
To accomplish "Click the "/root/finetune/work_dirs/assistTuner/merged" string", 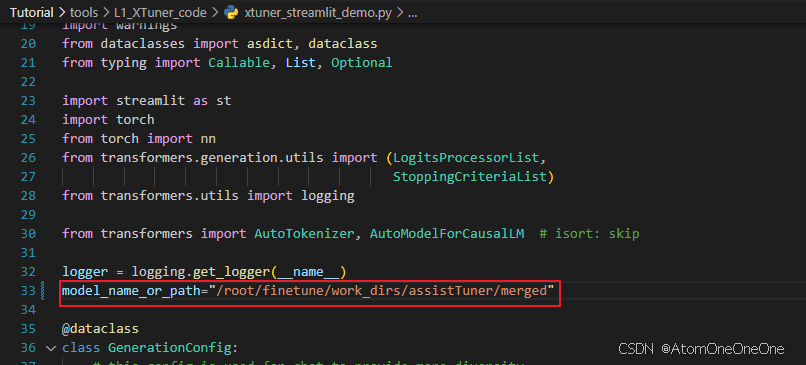I will click(381, 291).
